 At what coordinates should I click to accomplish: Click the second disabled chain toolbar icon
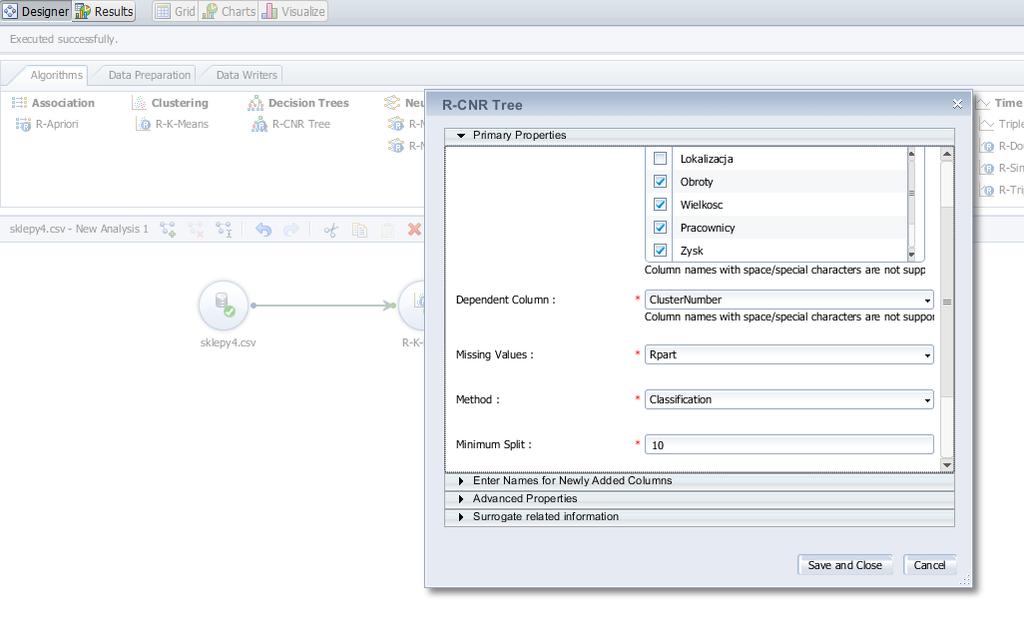[x=196, y=229]
